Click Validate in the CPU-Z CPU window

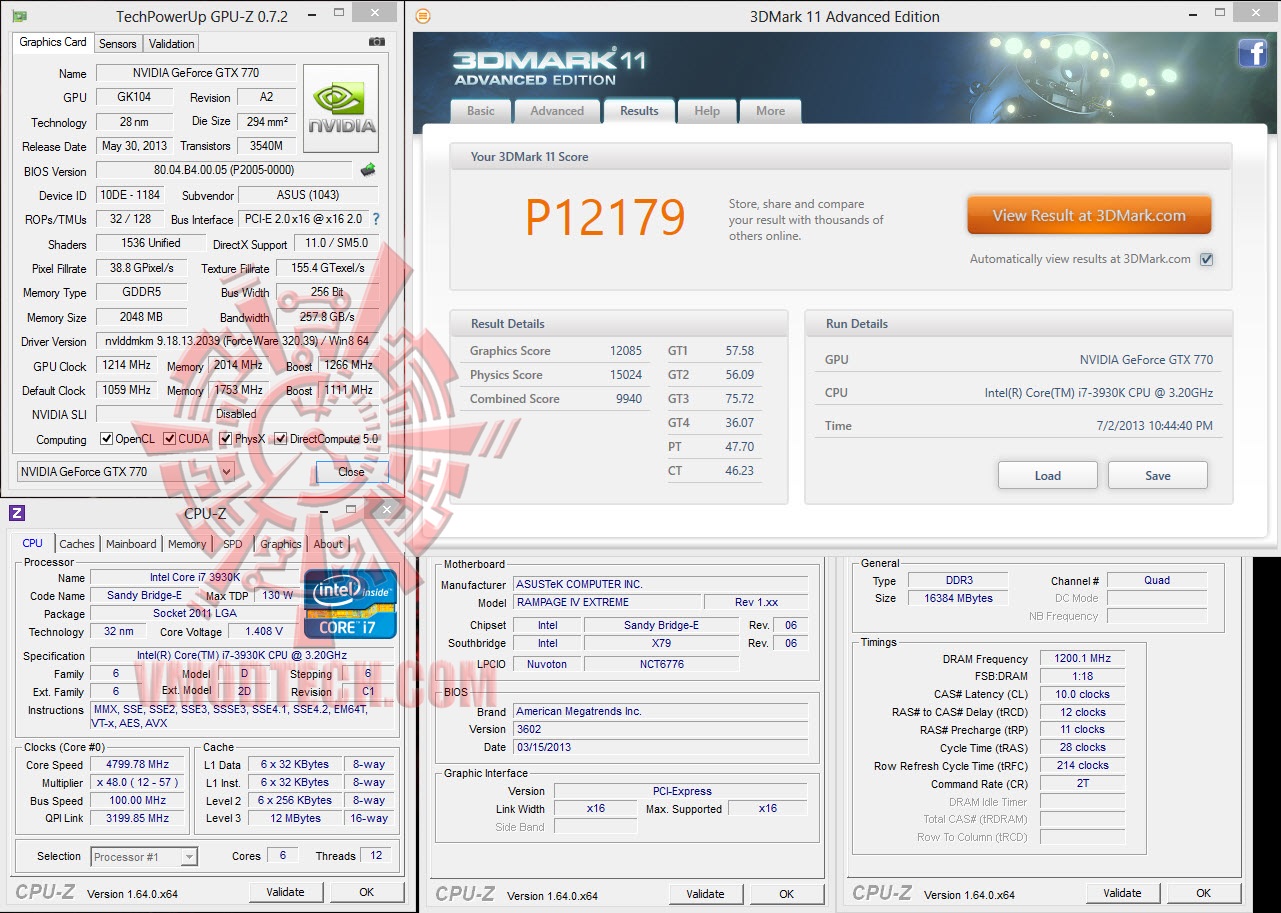click(x=285, y=892)
